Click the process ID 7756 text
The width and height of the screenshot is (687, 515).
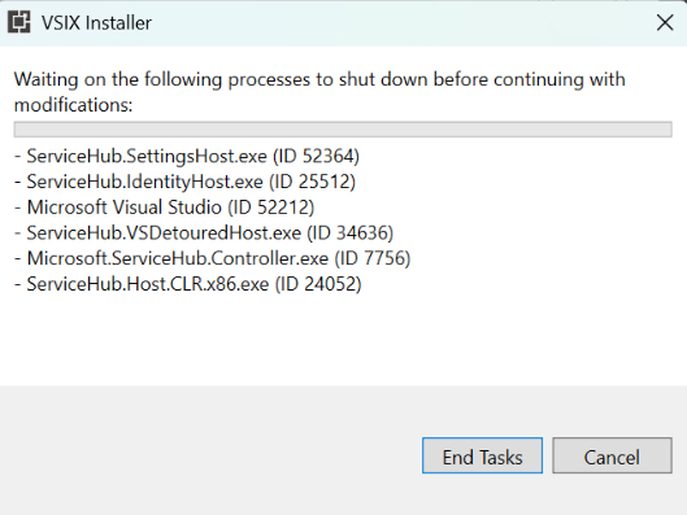pos(372,258)
